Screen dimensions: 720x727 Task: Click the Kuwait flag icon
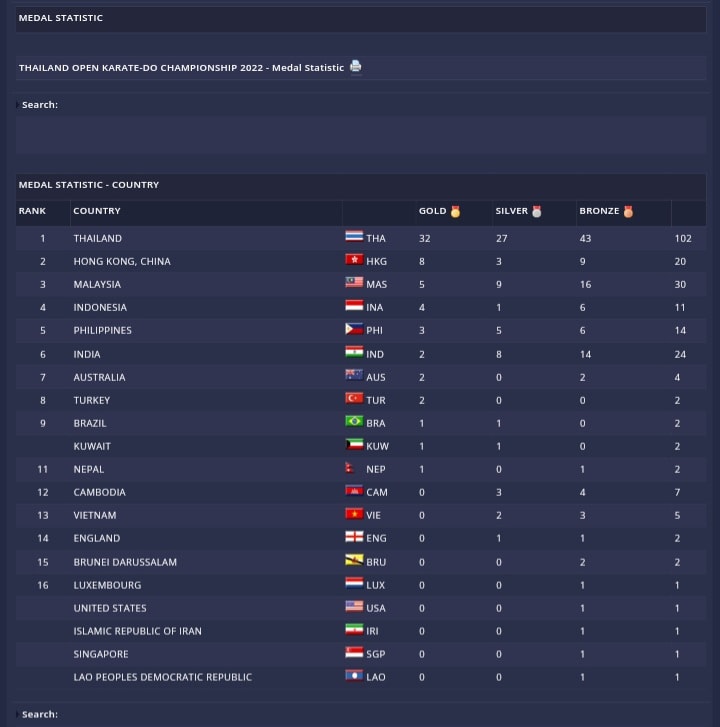tap(354, 445)
